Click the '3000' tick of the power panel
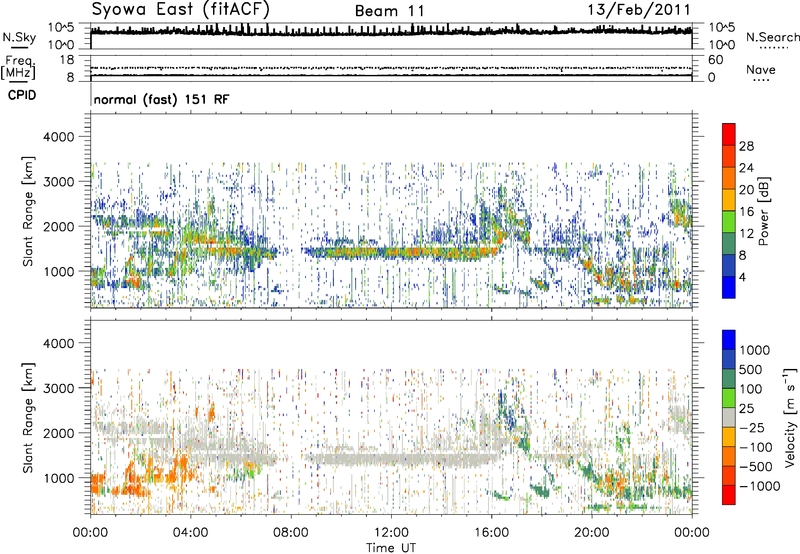This screenshot has width=800, height=554. 59,182
